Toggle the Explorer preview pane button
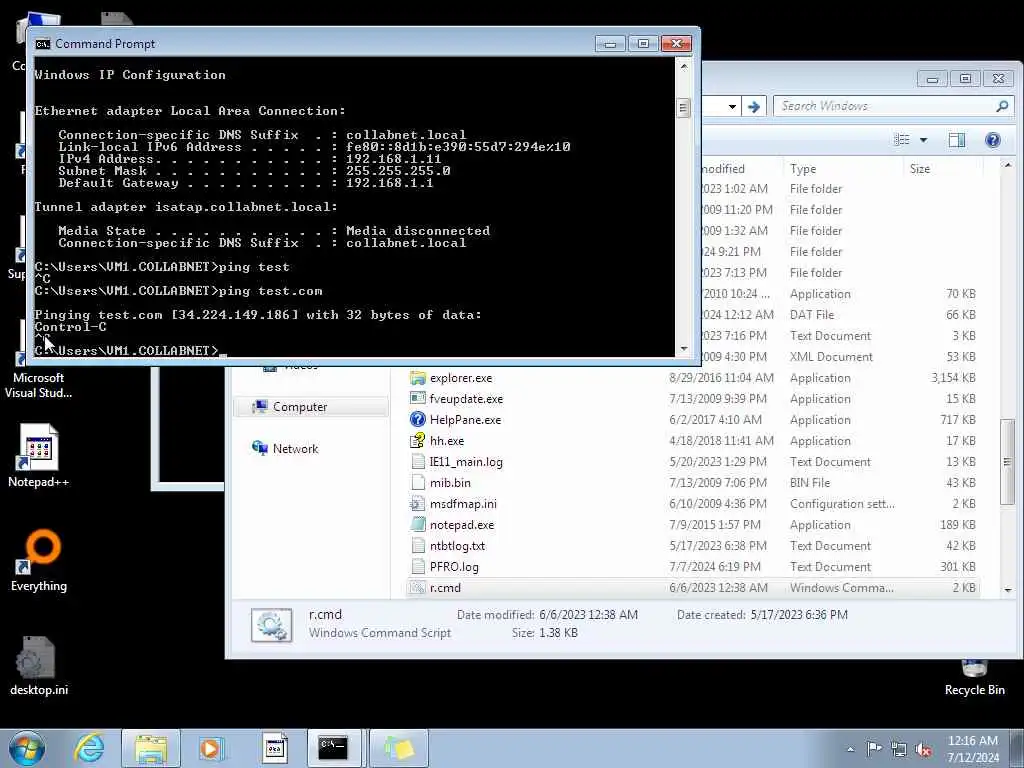This screenshot has width=1024, height=768. pos(957,140)
